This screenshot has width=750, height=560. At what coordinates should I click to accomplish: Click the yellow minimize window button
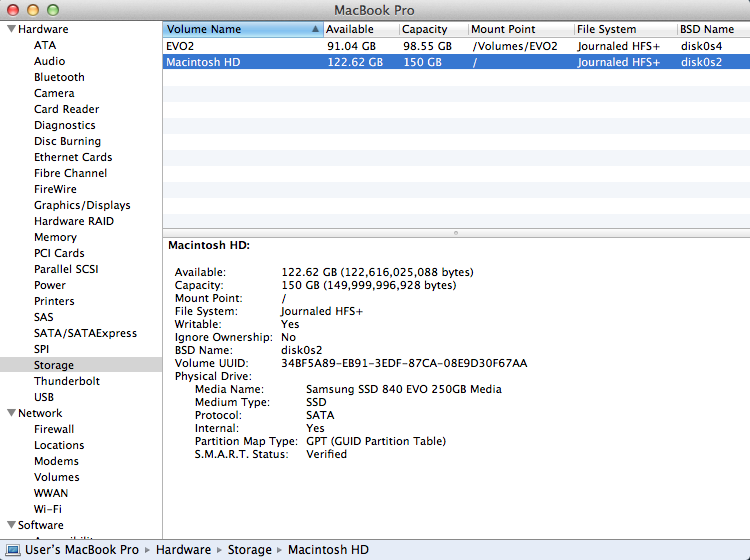[33, 10]
